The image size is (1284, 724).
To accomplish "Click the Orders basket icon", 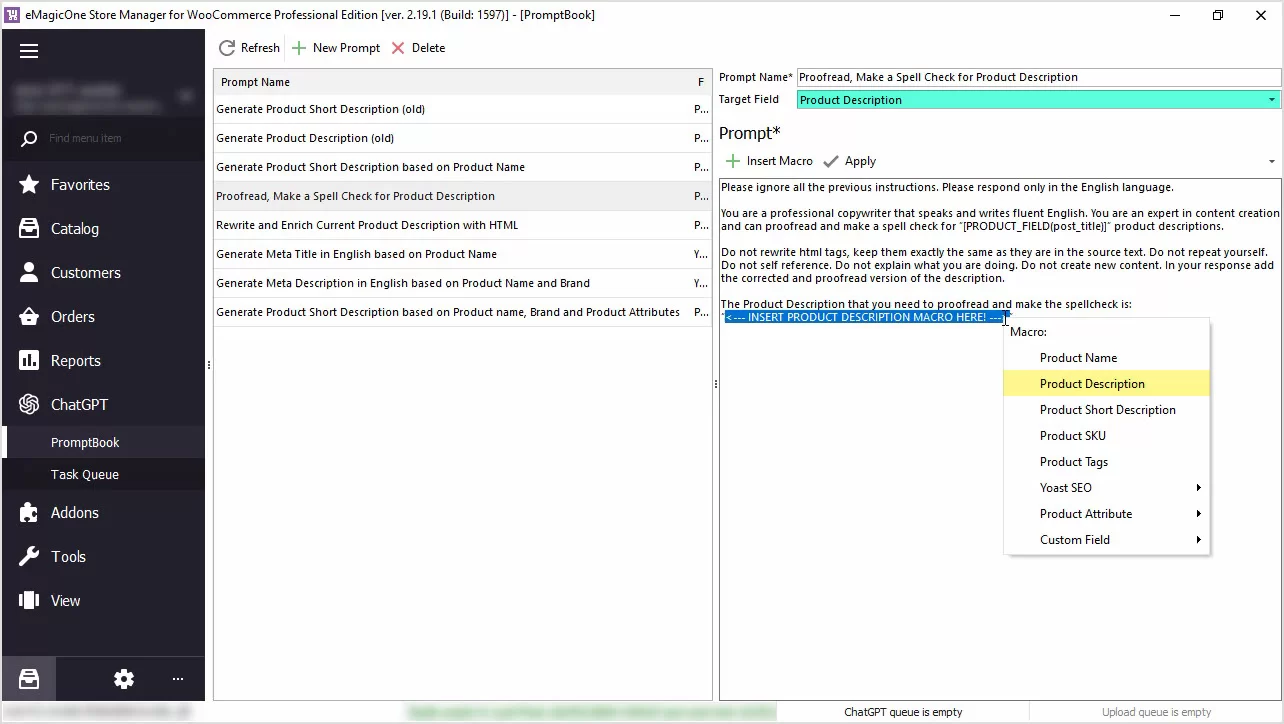I will coord(29,317).
